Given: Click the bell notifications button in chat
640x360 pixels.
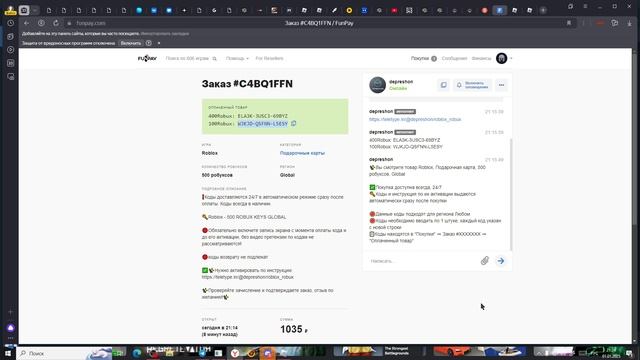Looking at the screenshot, I should coord(472,85).
